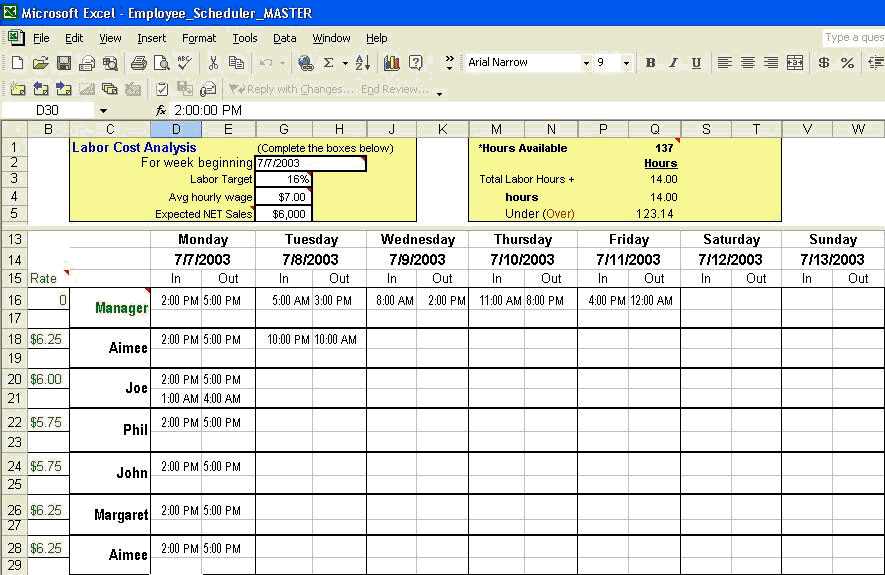Select column D header
The width and height of the screenshot is (885, 575).
176,129
